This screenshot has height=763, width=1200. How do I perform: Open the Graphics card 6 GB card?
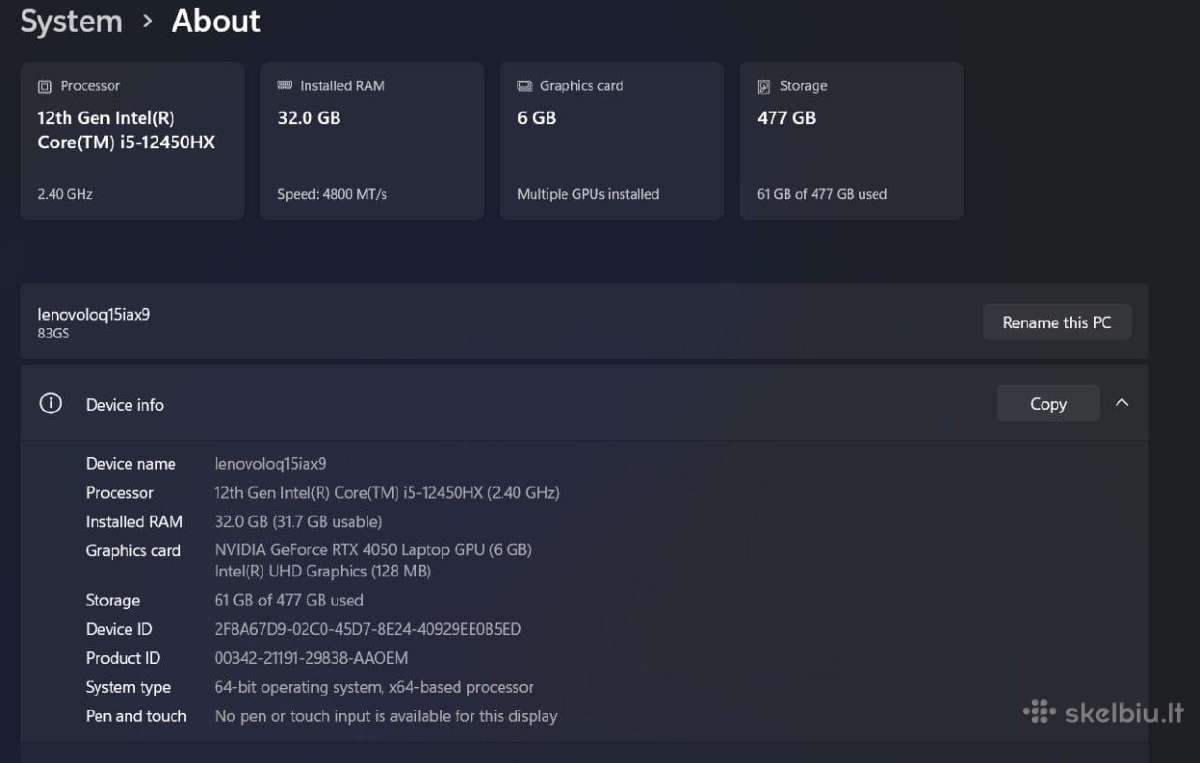click(x=612, y=141)
